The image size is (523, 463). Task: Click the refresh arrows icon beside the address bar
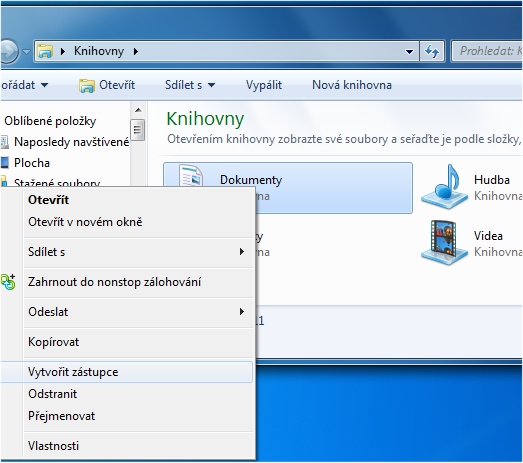point(432,51)
